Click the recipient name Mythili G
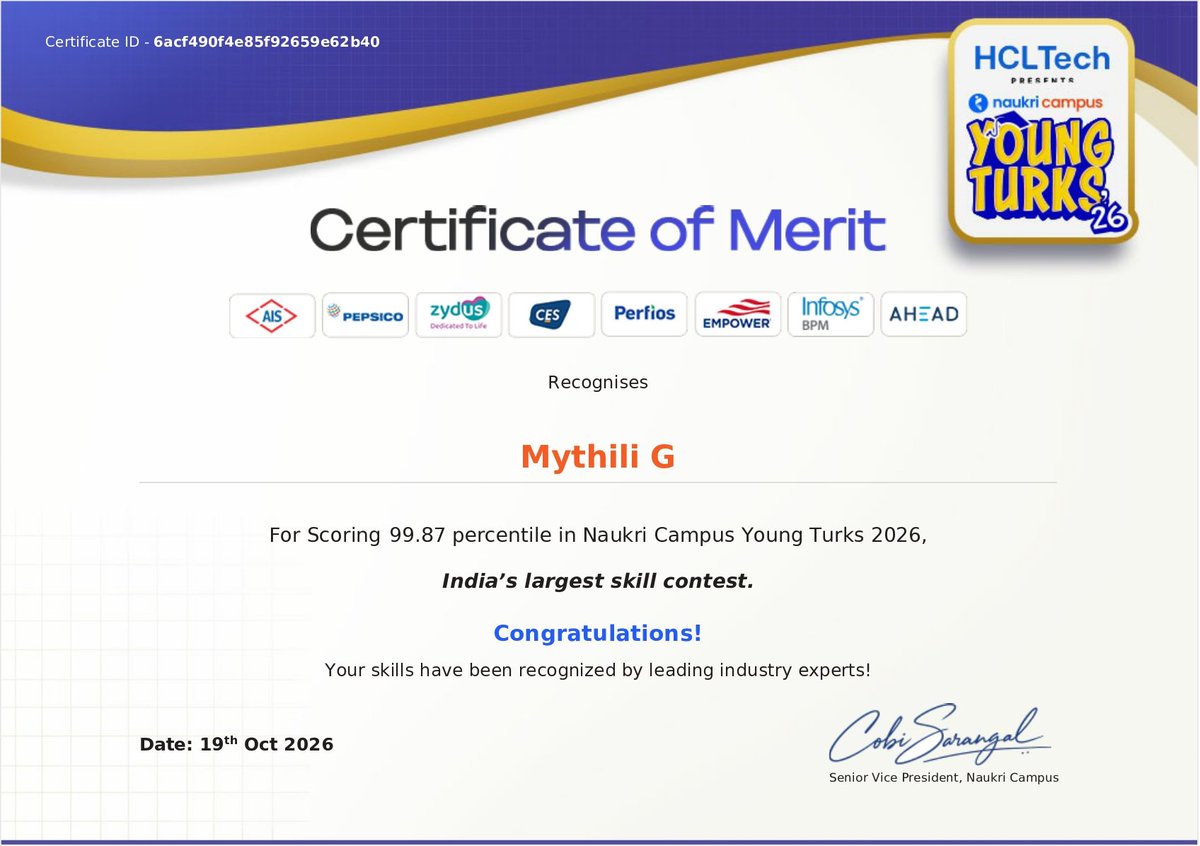 (x=598, y=457)
